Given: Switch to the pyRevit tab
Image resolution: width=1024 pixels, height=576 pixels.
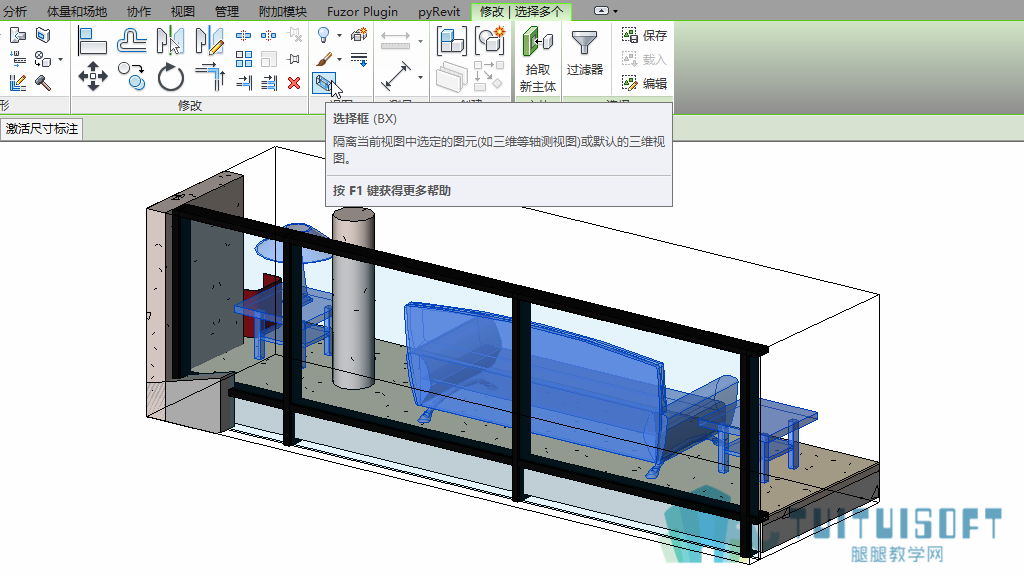Looking at the screenshot, I should tap(439, 12).
